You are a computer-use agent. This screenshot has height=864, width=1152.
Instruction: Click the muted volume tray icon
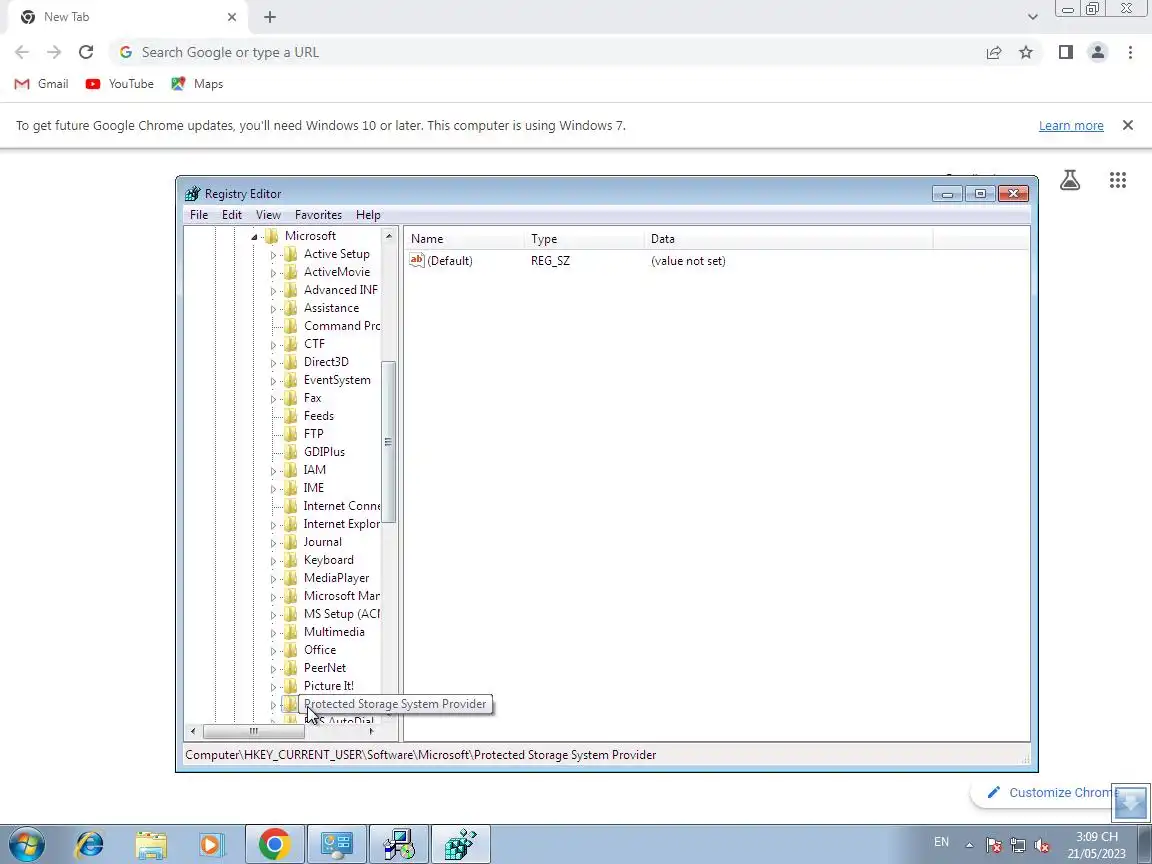click(x=1042, y=845)
